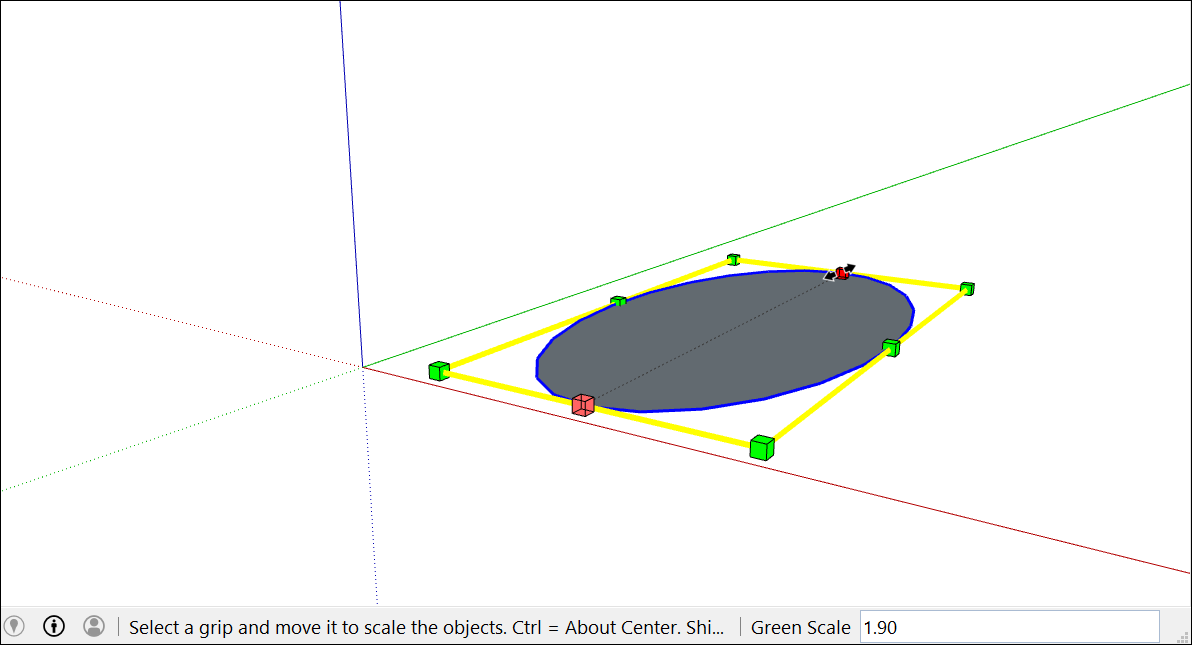Screen dimensions: 1192x645
Task: Grab the active red grip near the cursor
Action: tap(843, 271)
